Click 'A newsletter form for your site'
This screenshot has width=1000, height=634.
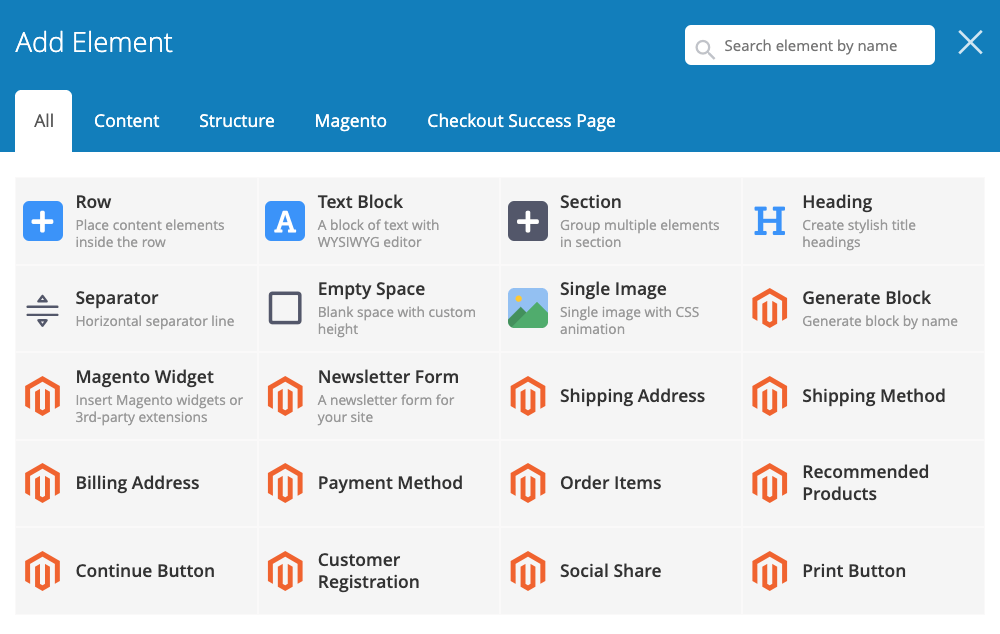point(386,409)
